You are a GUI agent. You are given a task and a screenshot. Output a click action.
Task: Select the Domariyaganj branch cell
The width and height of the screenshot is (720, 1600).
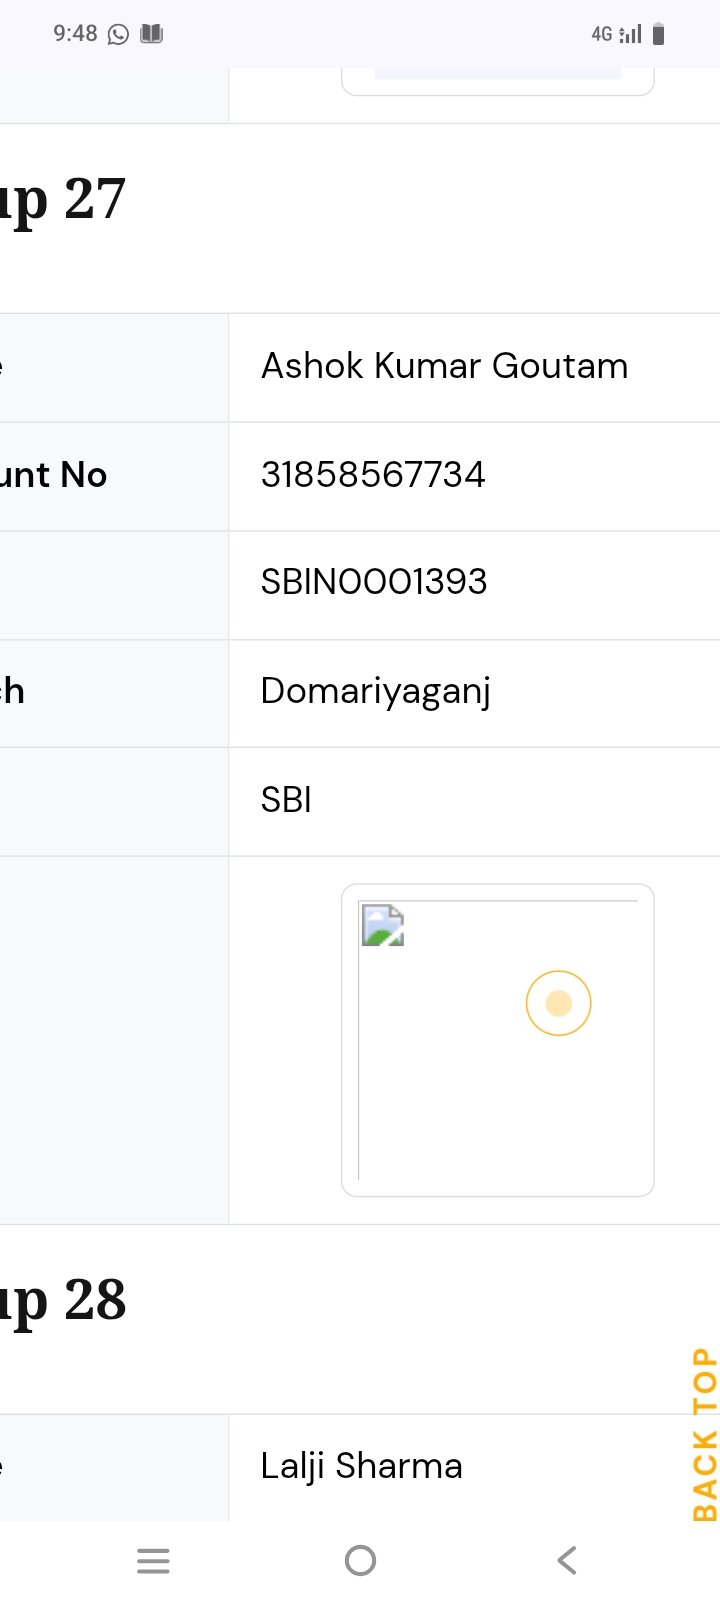click(376, 692)
